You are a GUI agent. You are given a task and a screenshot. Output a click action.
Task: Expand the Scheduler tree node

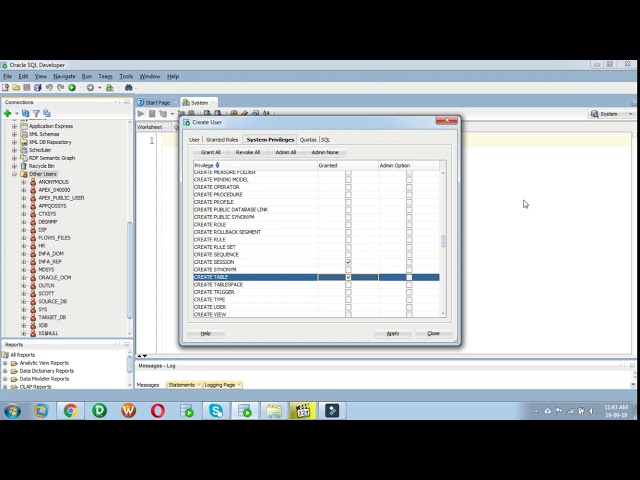pyautogui.click(x=14, y=150)
